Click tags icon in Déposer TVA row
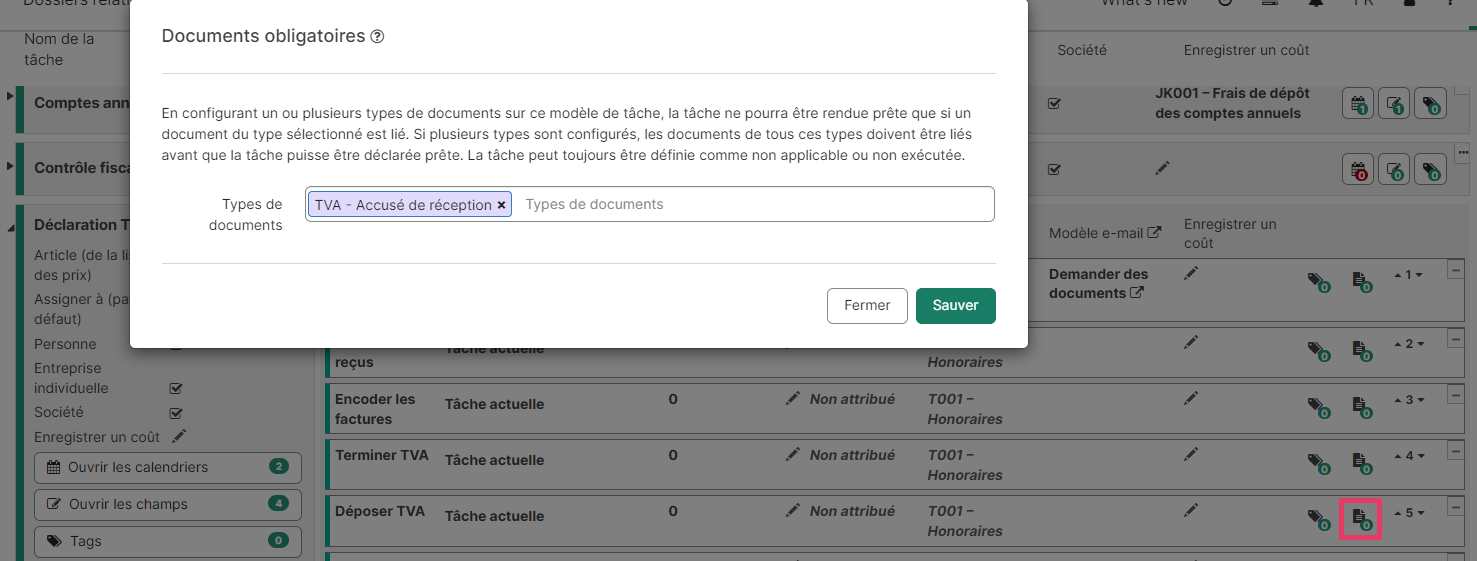Image resolution: width=1477 pixels, height=561 pixels. [x=1319, y=518]
